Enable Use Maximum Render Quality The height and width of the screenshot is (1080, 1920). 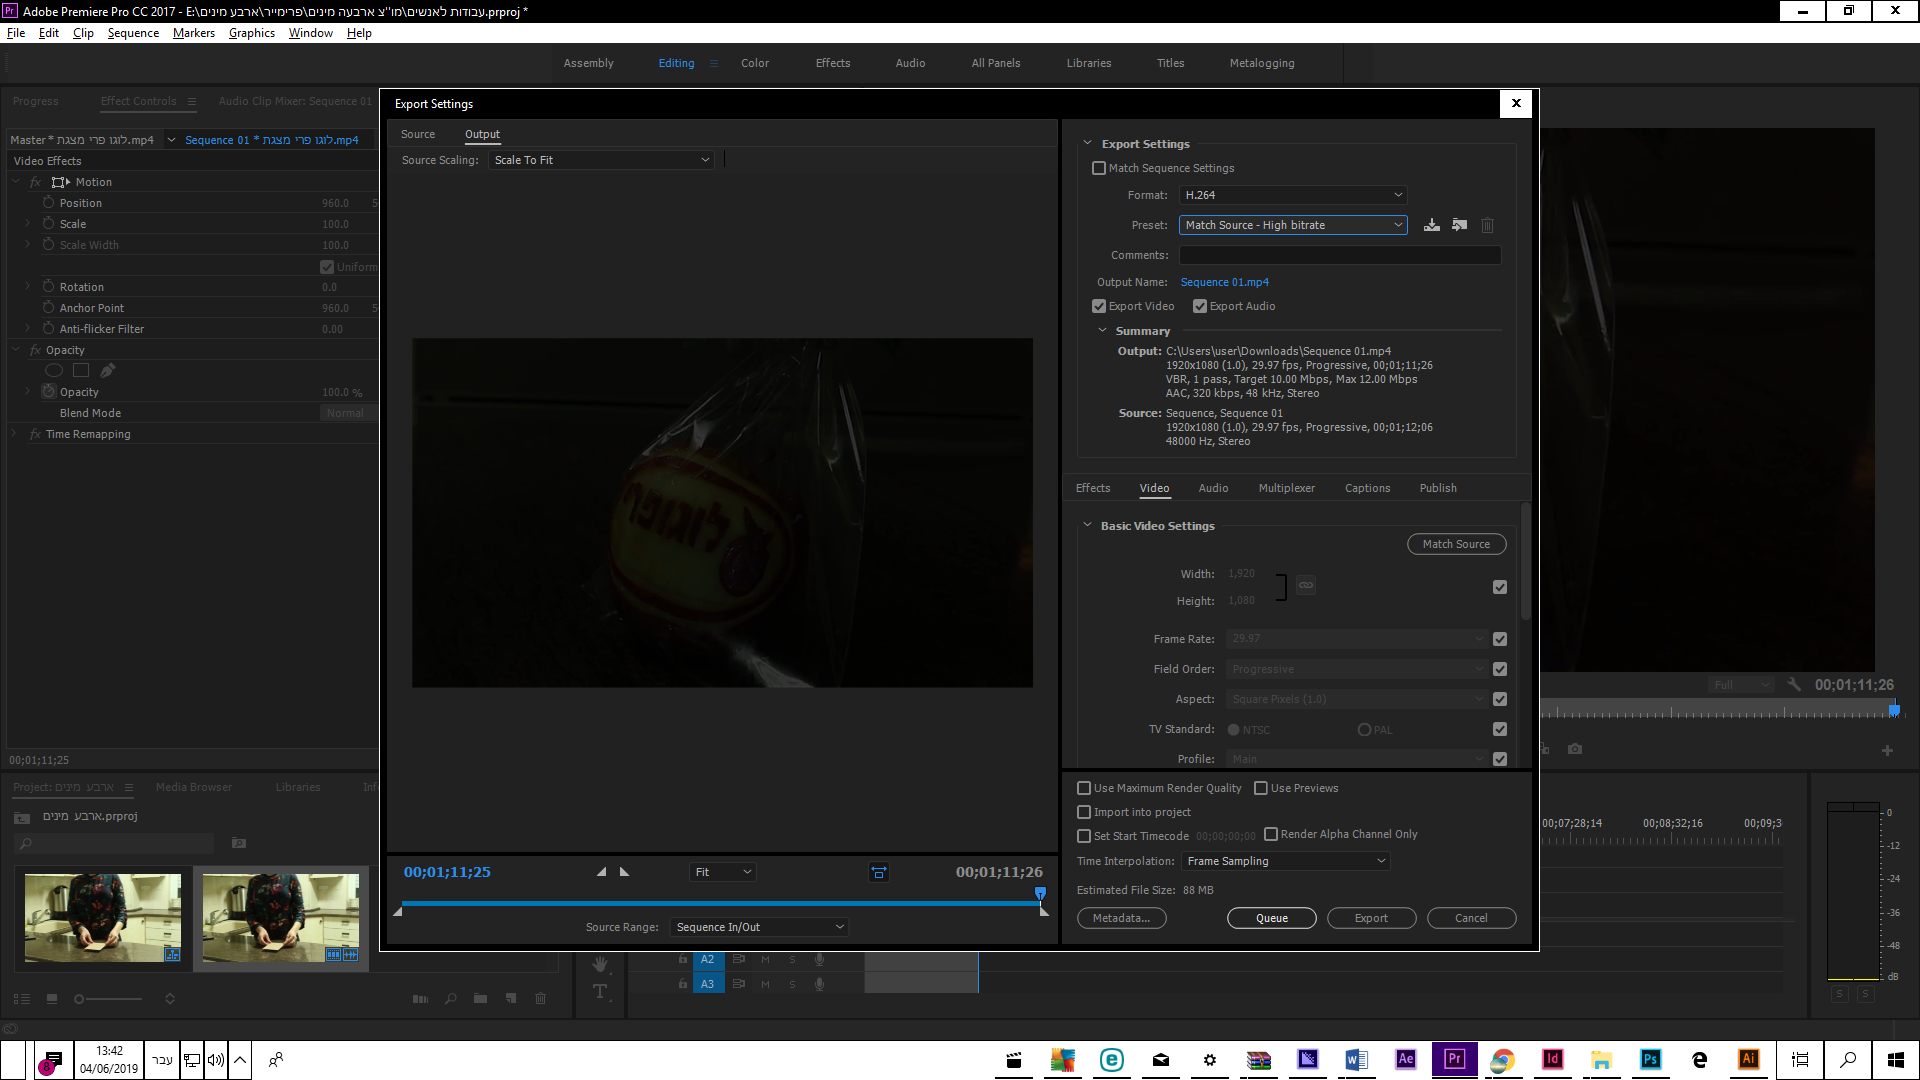point(1084,788)
